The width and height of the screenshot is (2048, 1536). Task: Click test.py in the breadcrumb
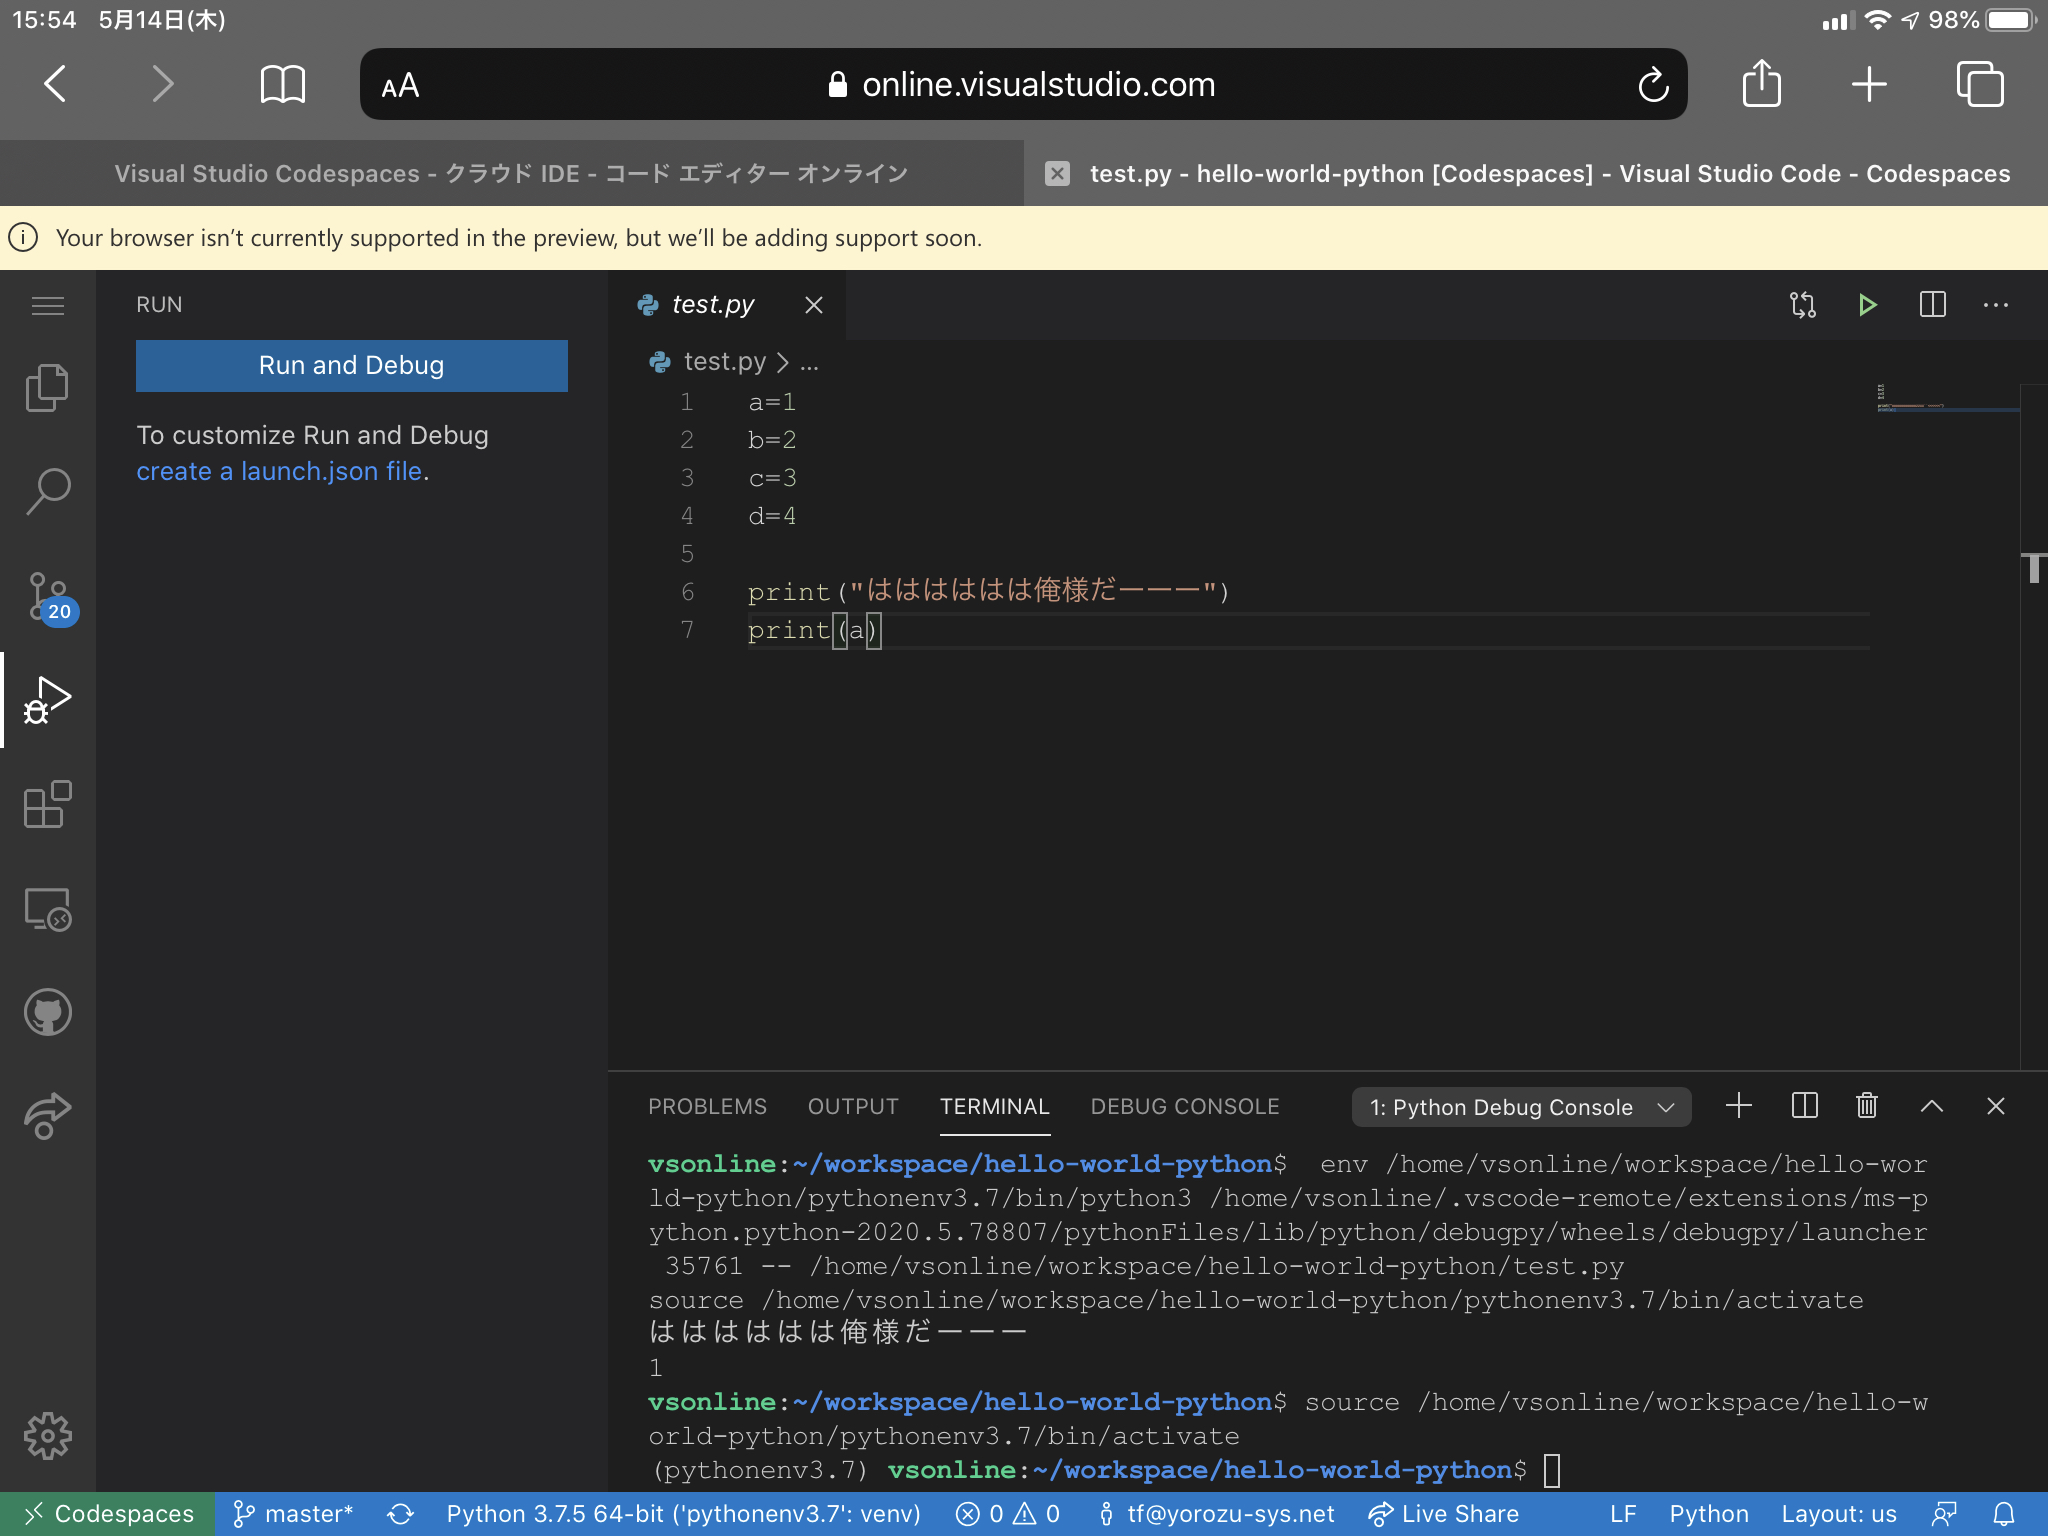[724, 361]
